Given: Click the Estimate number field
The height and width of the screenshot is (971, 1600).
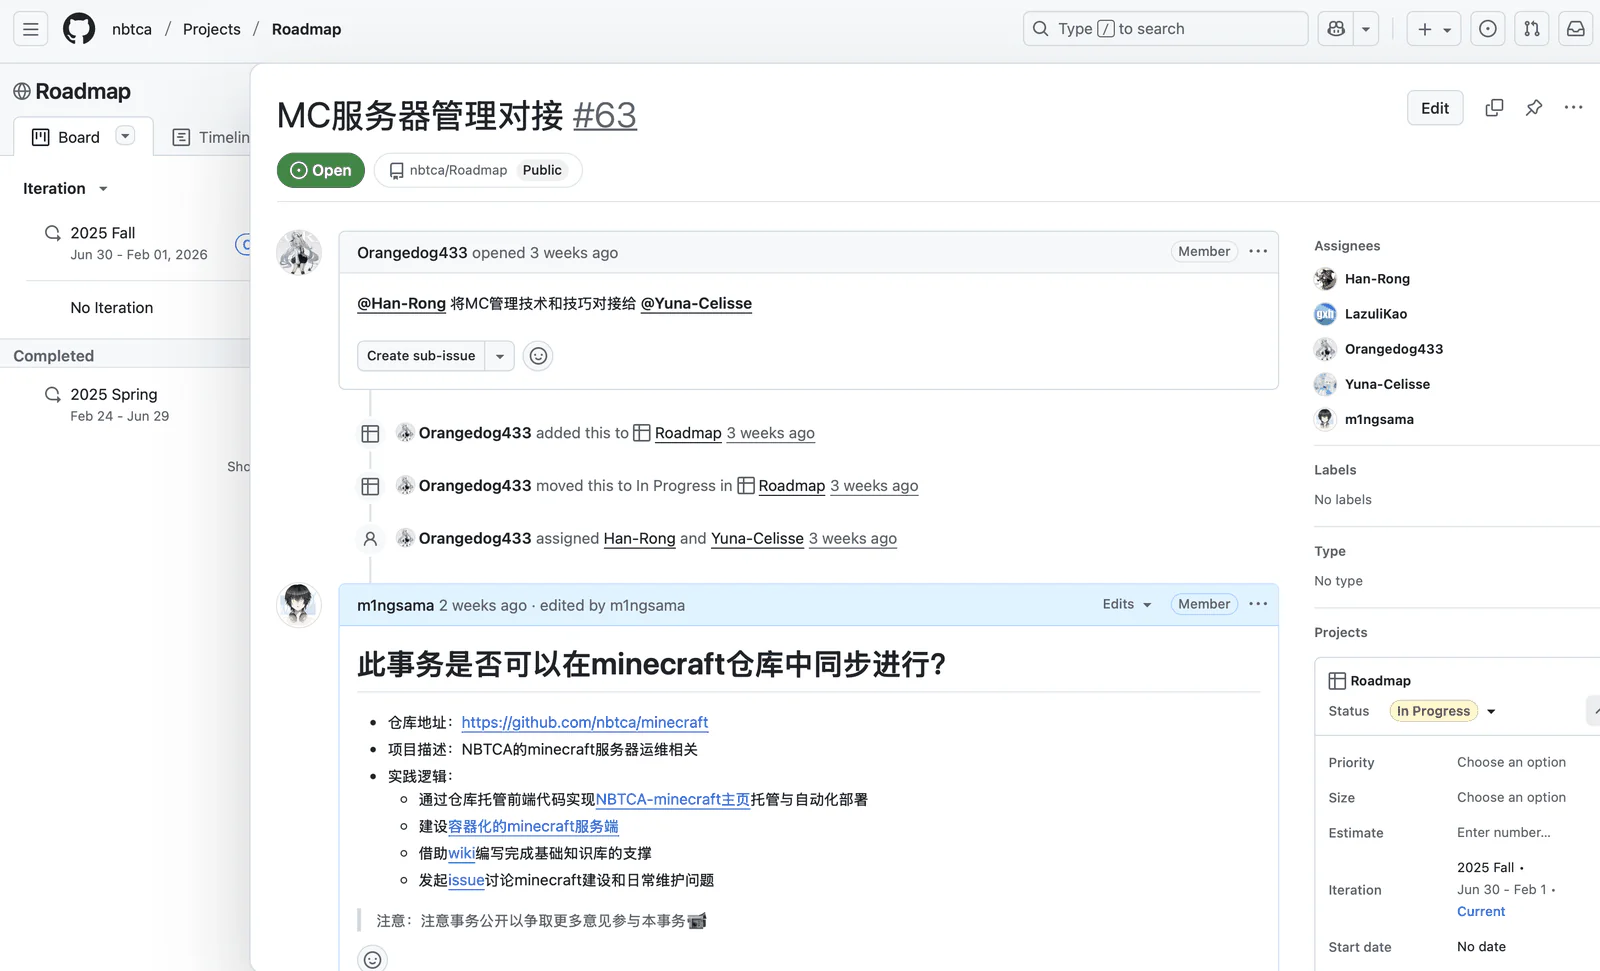Looking at the screenshot, I should click(1504, 832).
